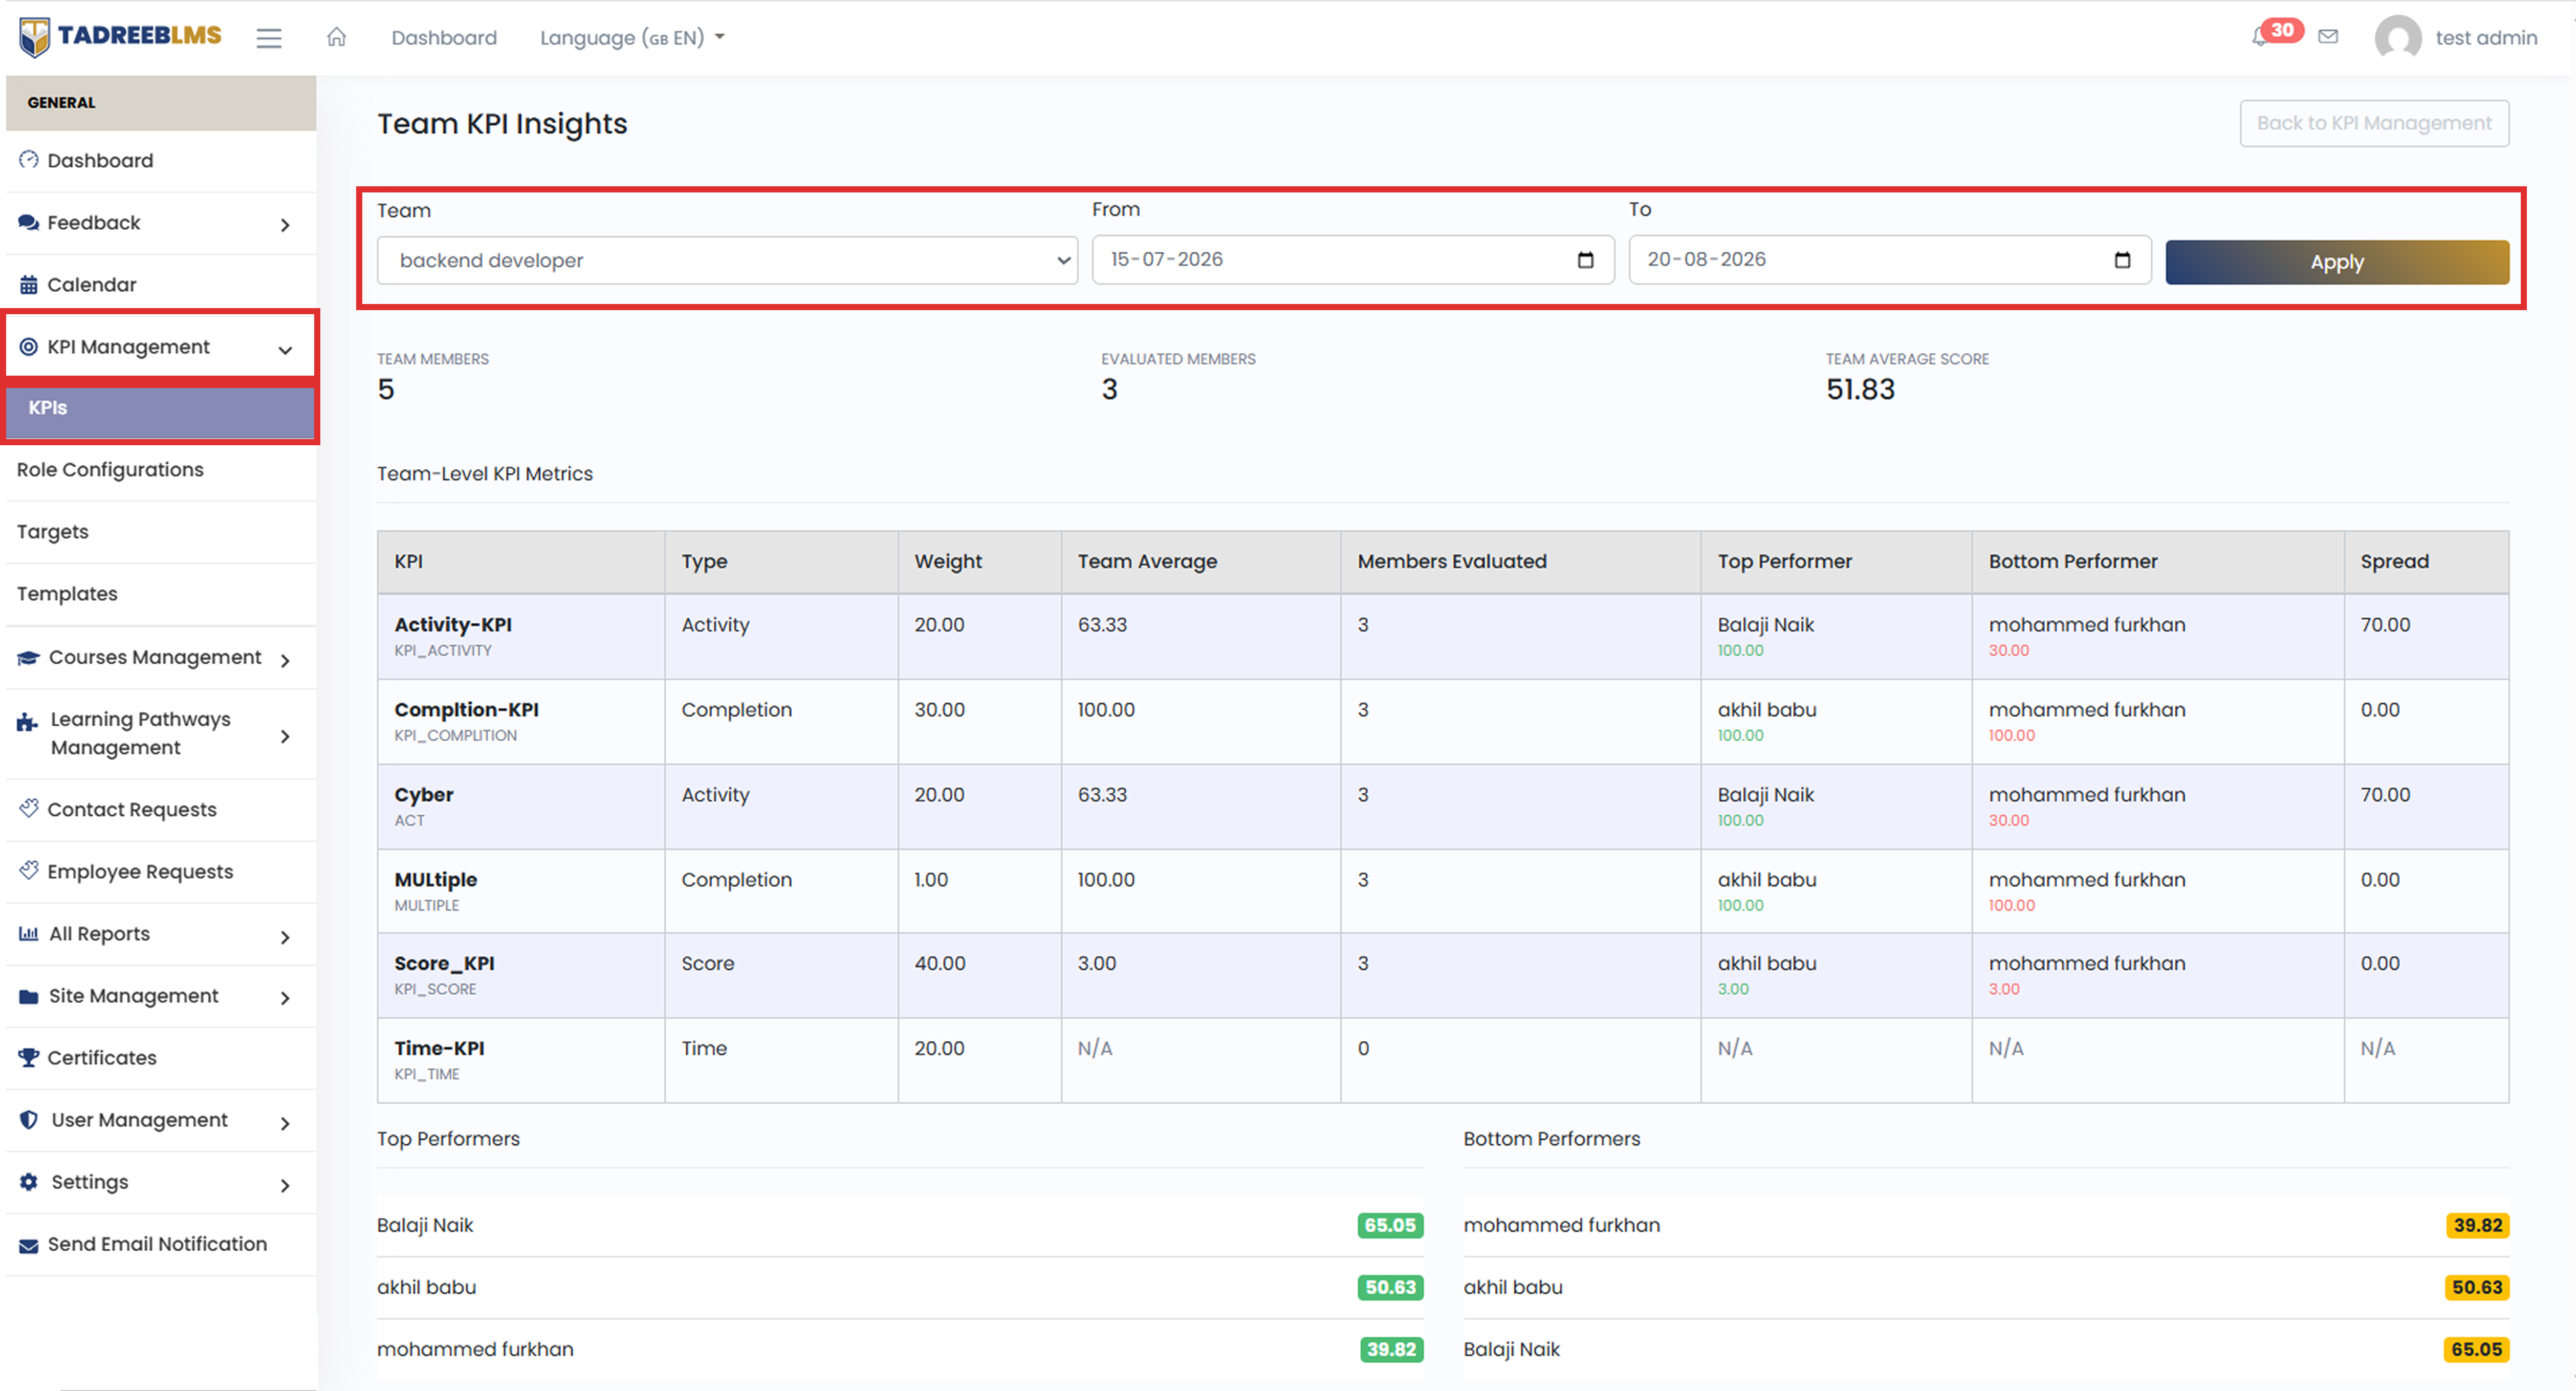The width and height of the screenshot is (2576, 1391).
Task: Expand the Settings chevron
Action: click(x=285, y=1185)
